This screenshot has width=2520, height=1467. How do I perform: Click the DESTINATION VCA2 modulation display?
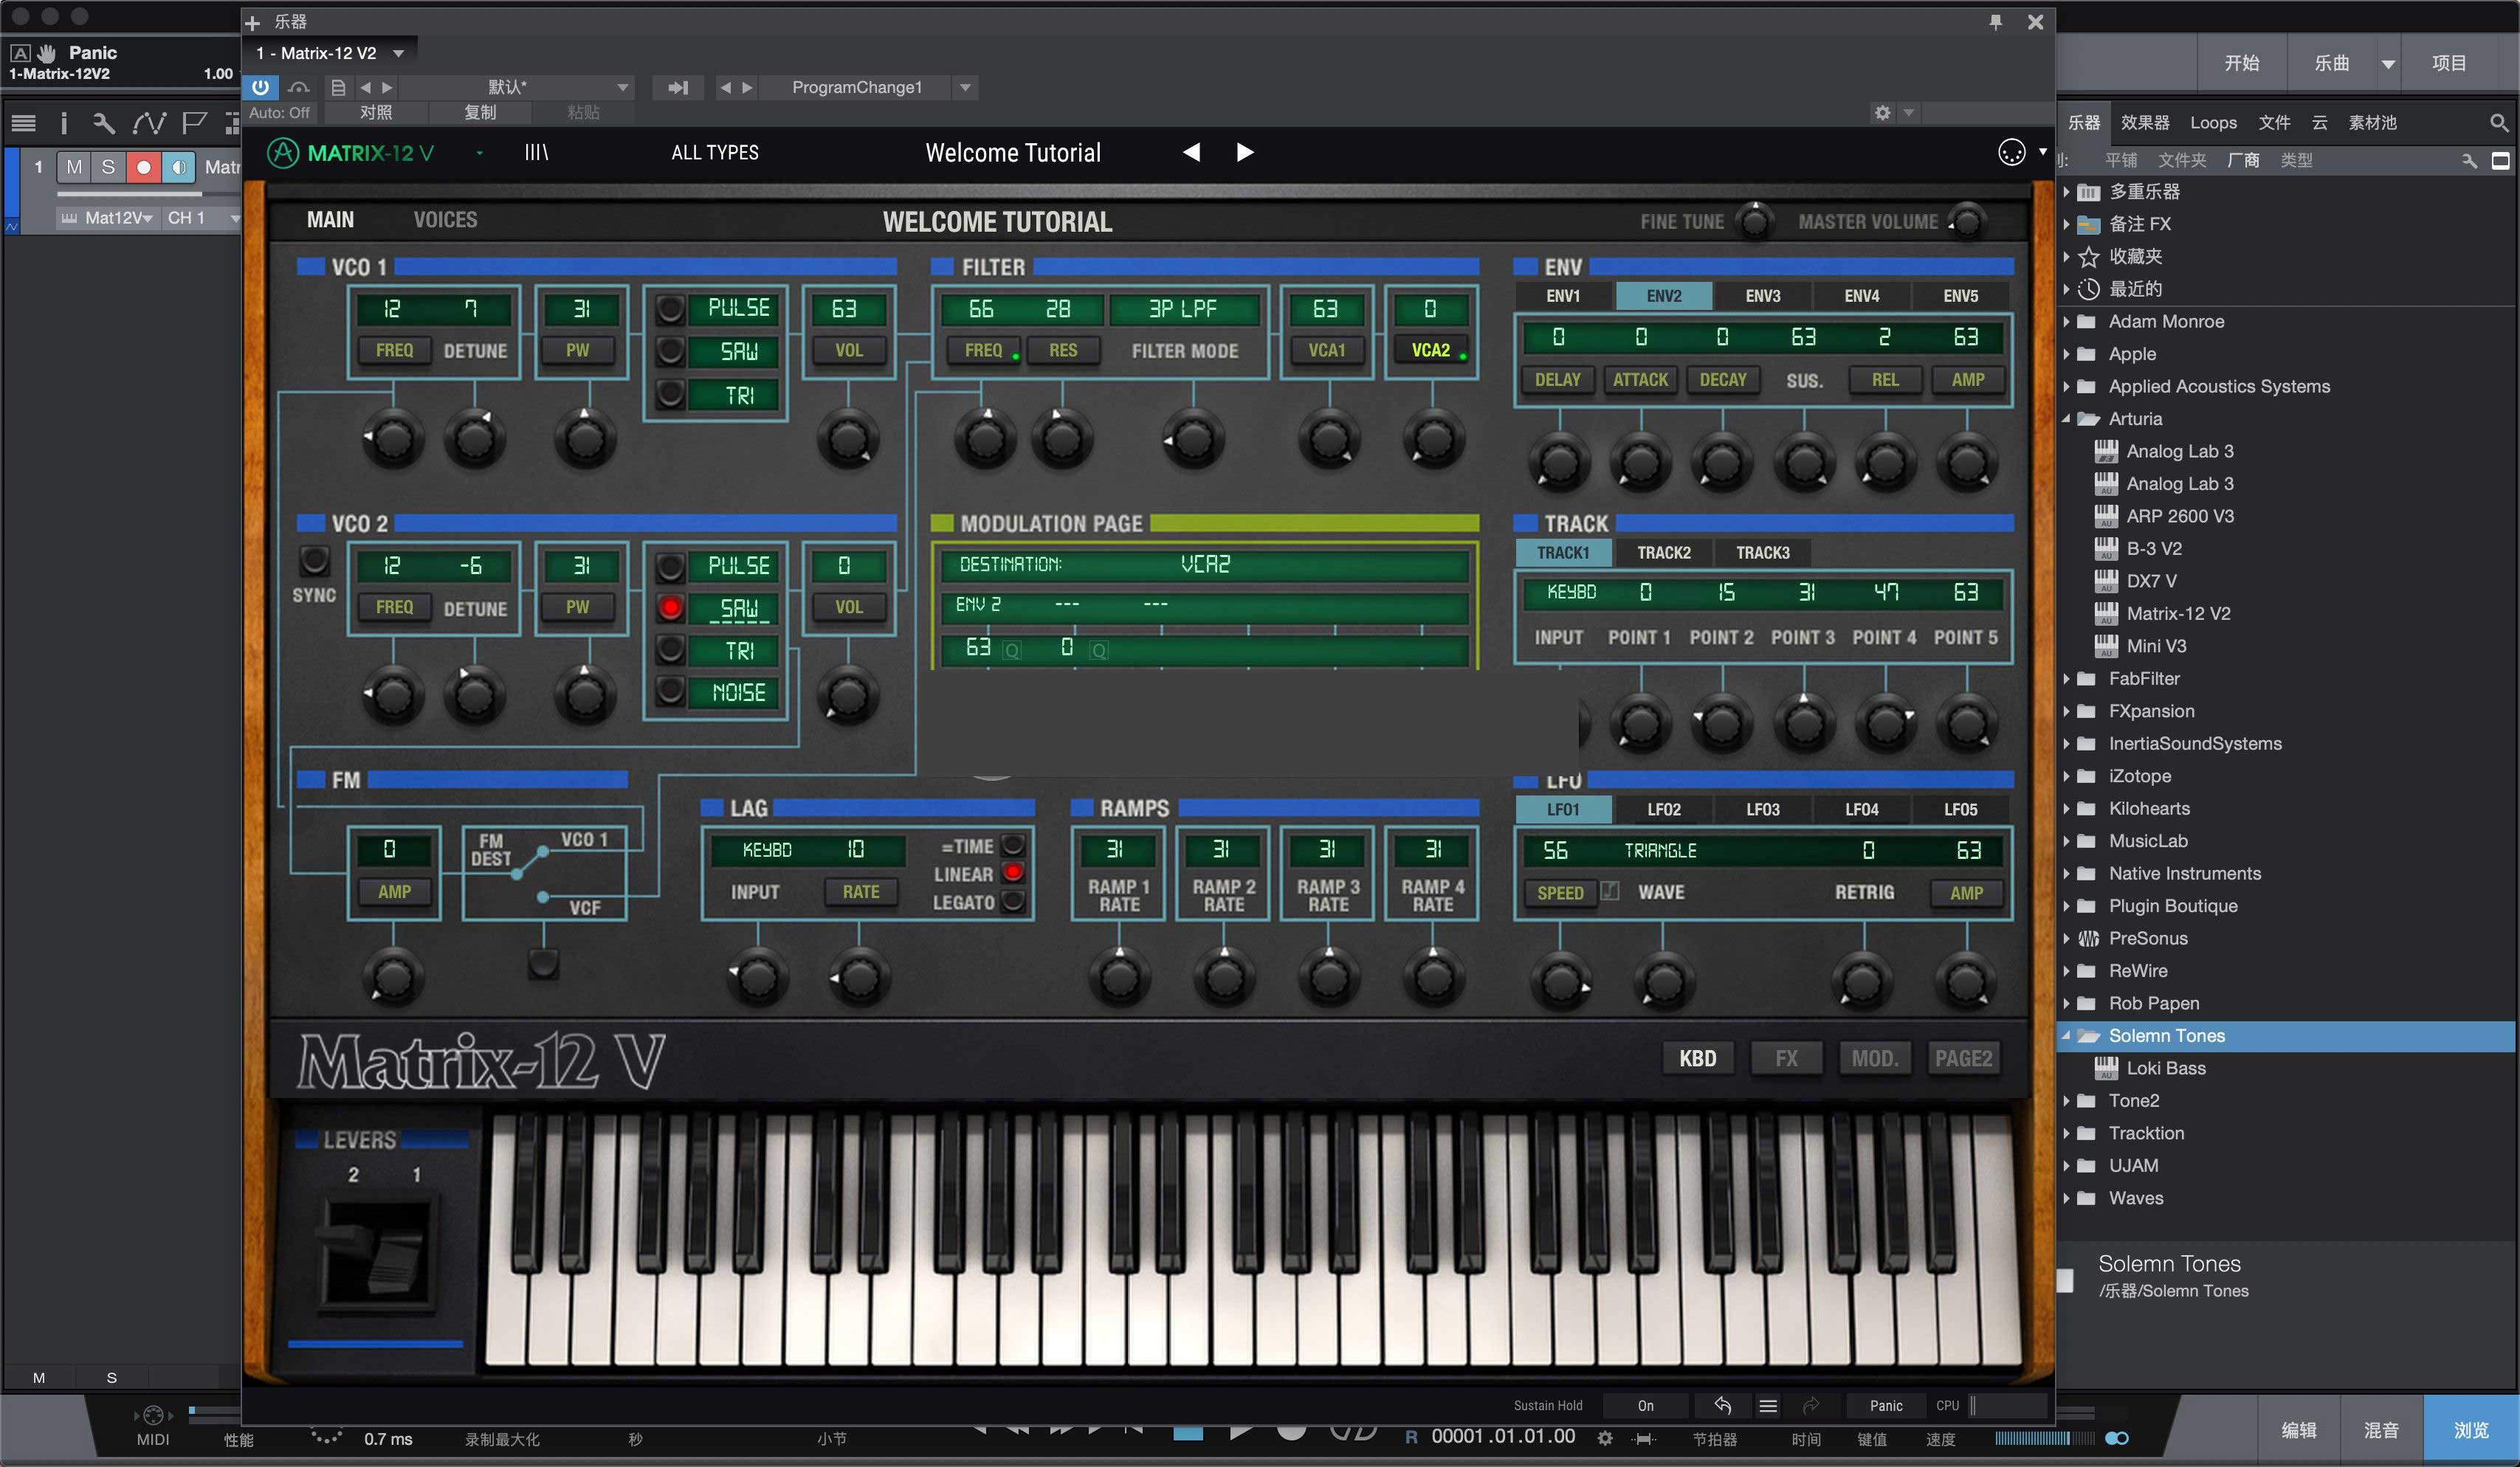point(1204,565)
